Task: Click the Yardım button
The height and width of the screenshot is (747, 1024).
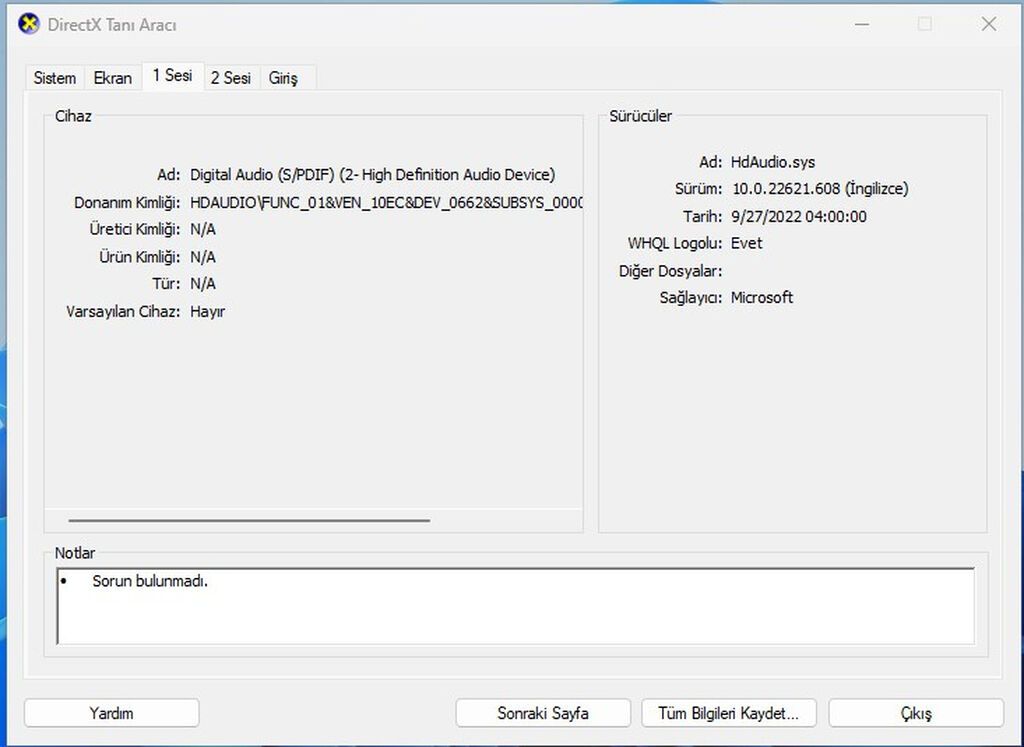Action: (x=112, y=712)
